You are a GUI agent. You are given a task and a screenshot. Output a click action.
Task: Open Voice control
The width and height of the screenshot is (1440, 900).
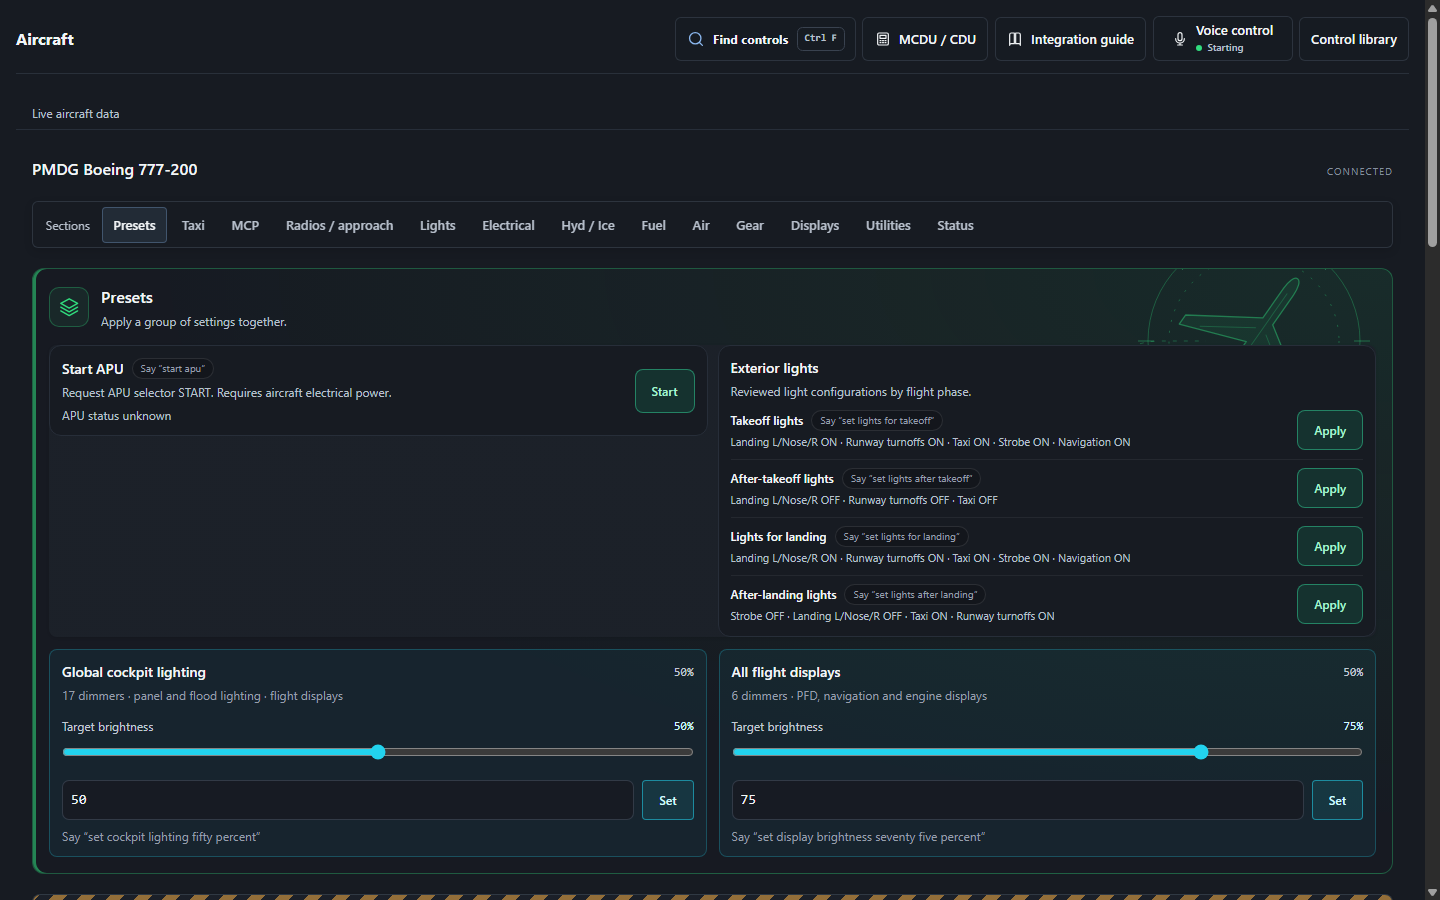(1222, 39)
